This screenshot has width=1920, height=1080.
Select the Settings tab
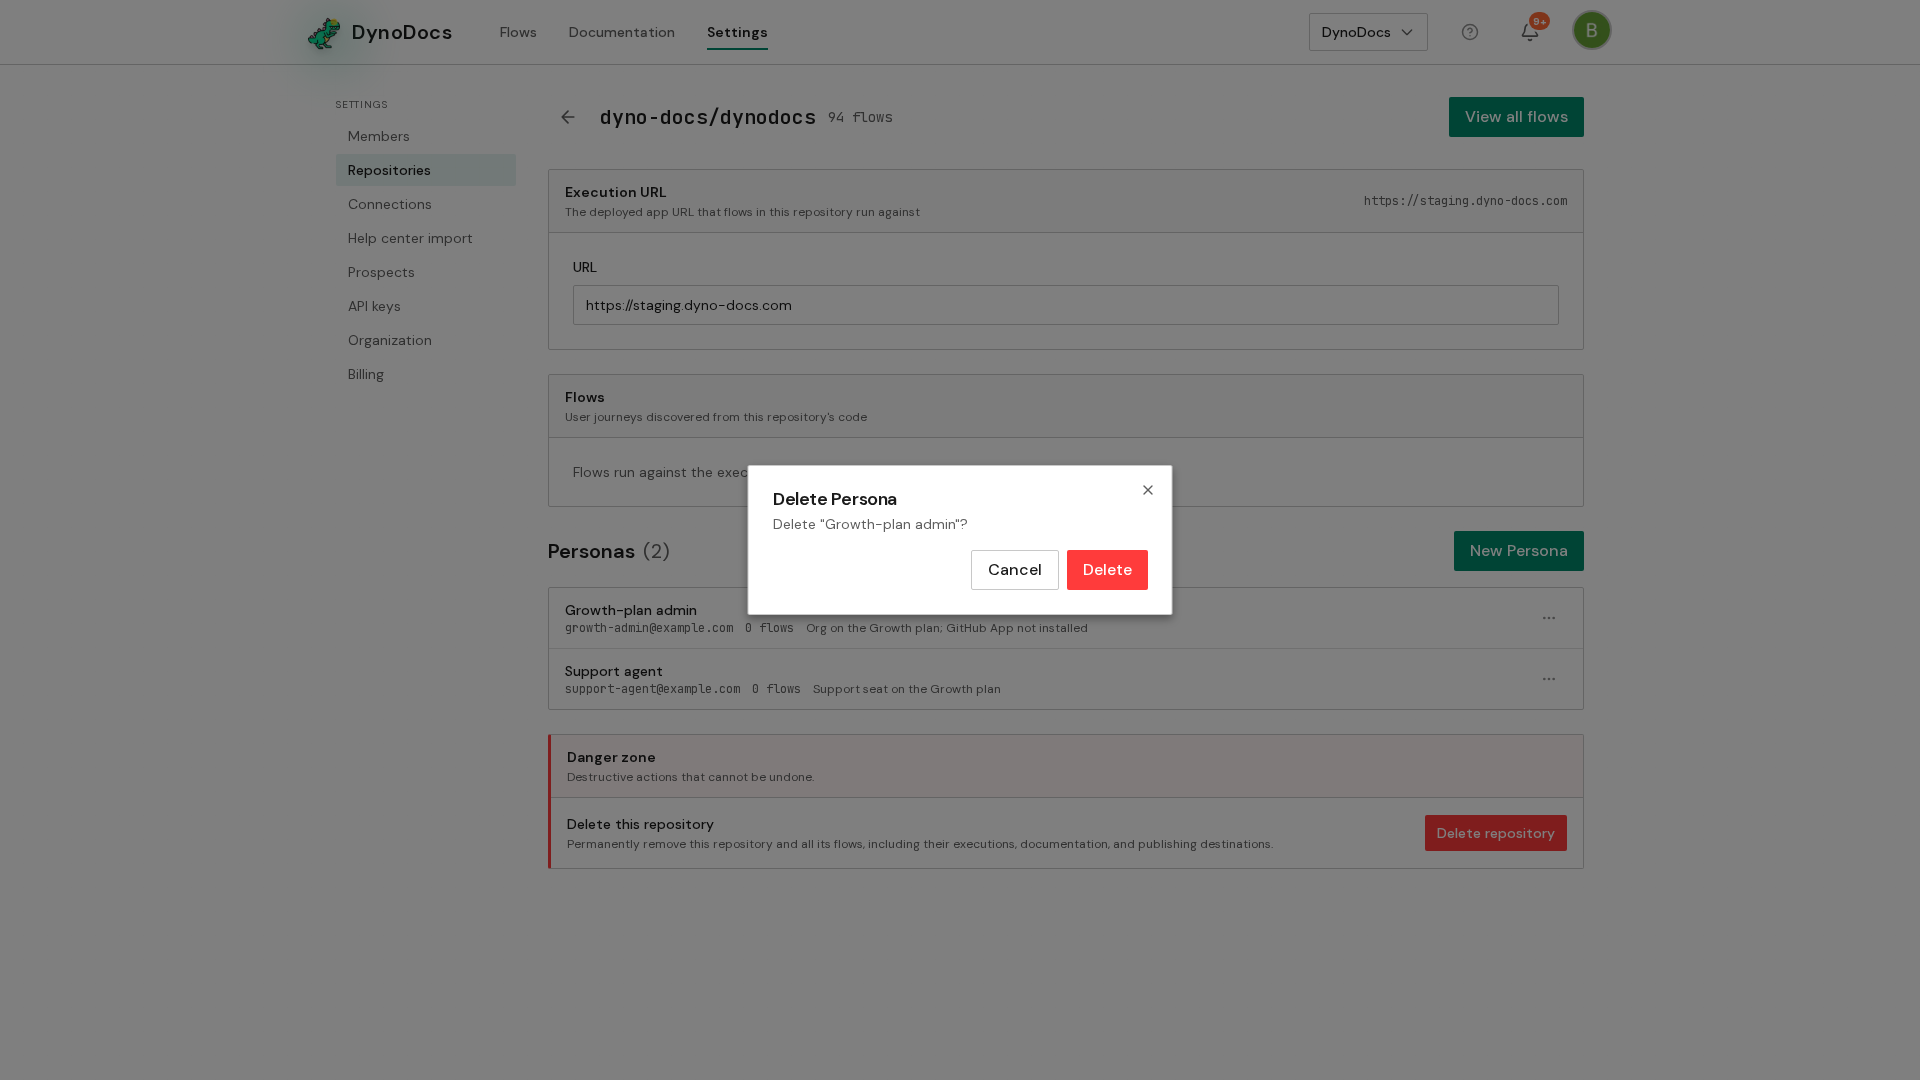pos(737,32)
